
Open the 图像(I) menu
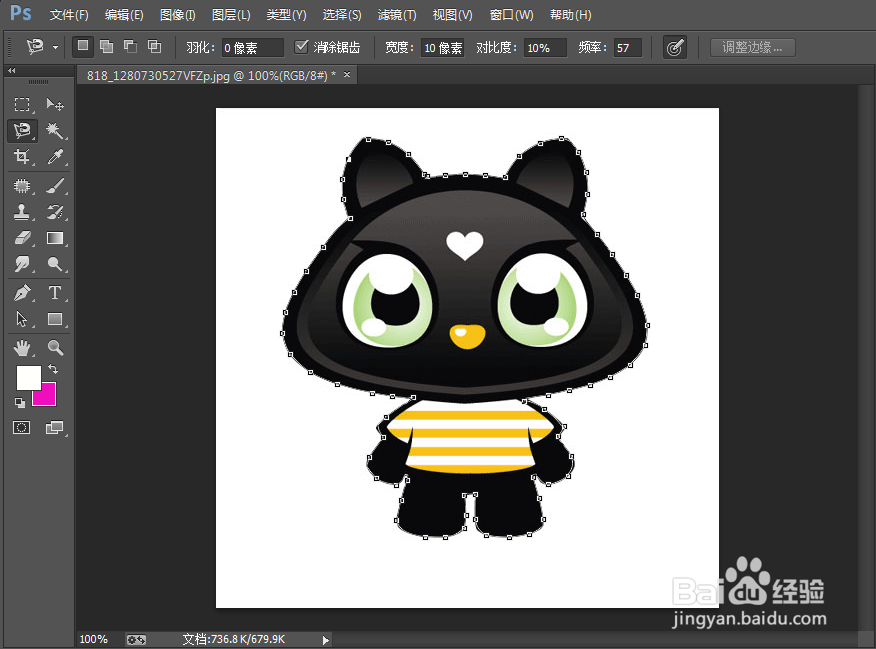[178, 15]
